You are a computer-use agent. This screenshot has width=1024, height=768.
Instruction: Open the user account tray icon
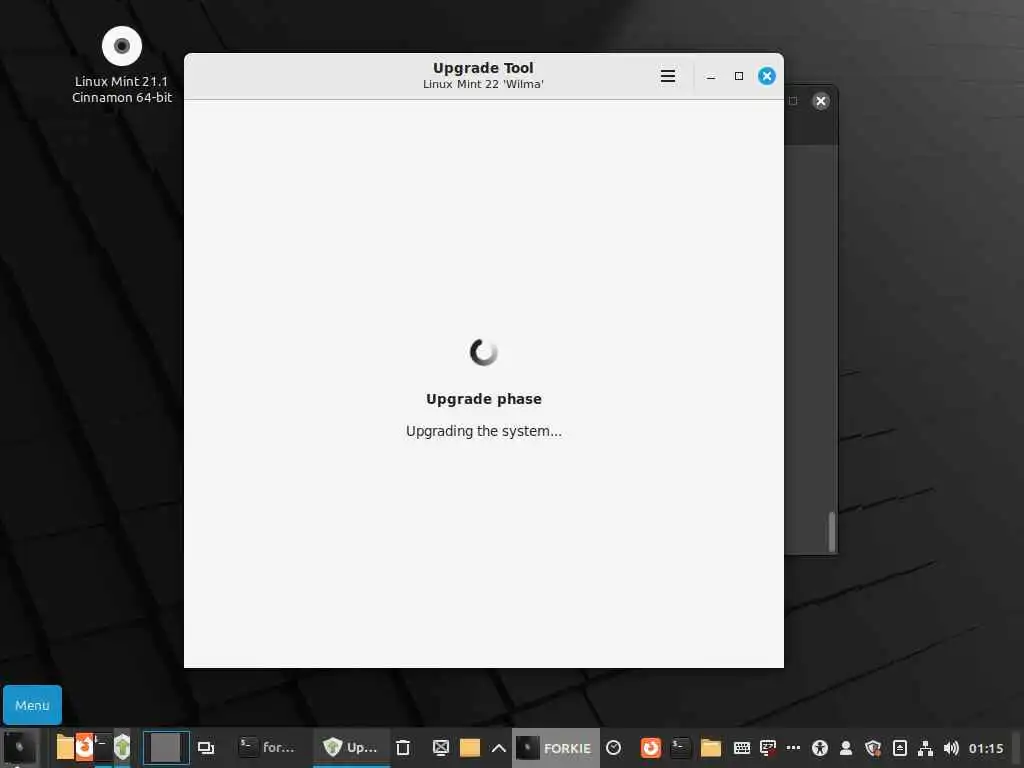(x=846, y=748)
